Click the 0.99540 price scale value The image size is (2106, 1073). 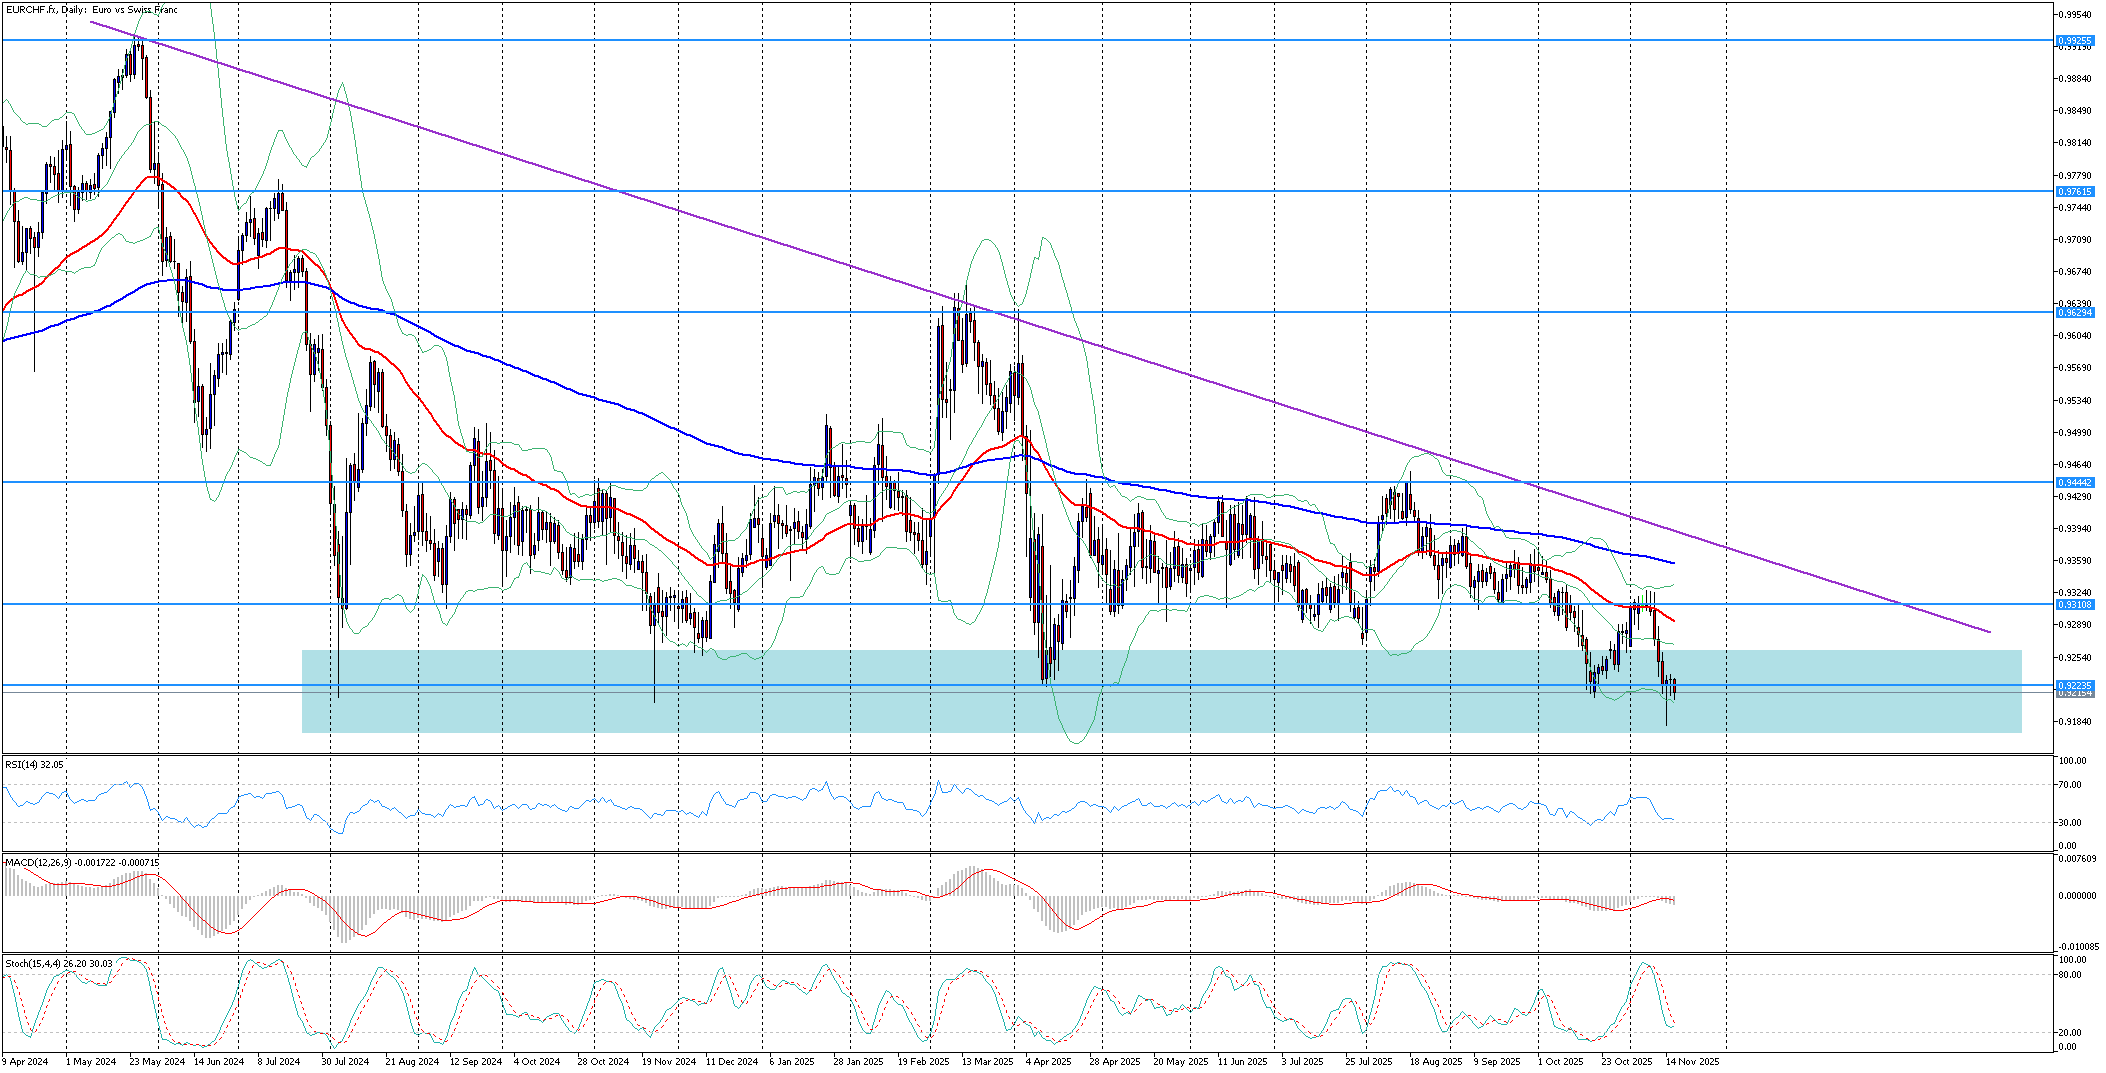tap(2074, 15)
